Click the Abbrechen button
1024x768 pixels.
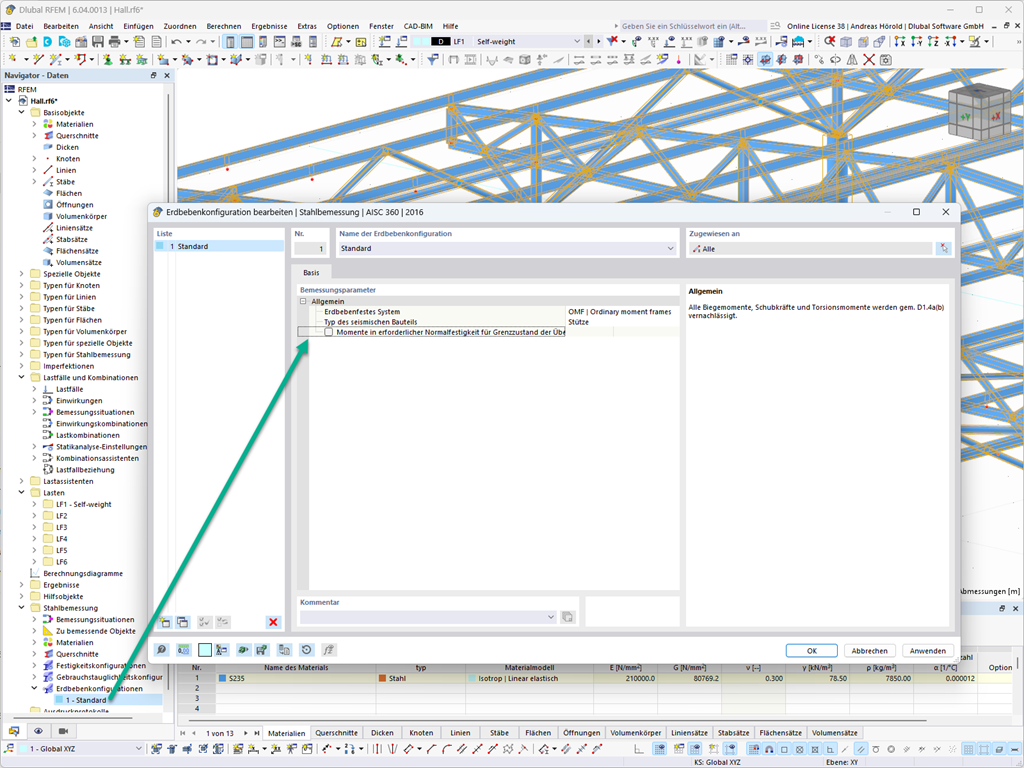coord(869,651)
